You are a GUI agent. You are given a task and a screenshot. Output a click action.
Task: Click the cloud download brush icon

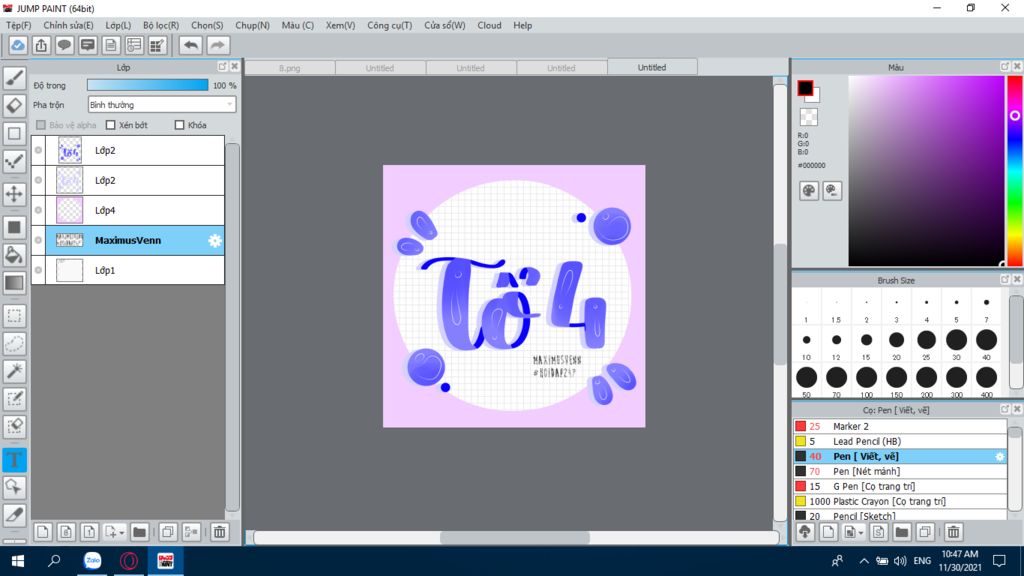click(805, 532)
